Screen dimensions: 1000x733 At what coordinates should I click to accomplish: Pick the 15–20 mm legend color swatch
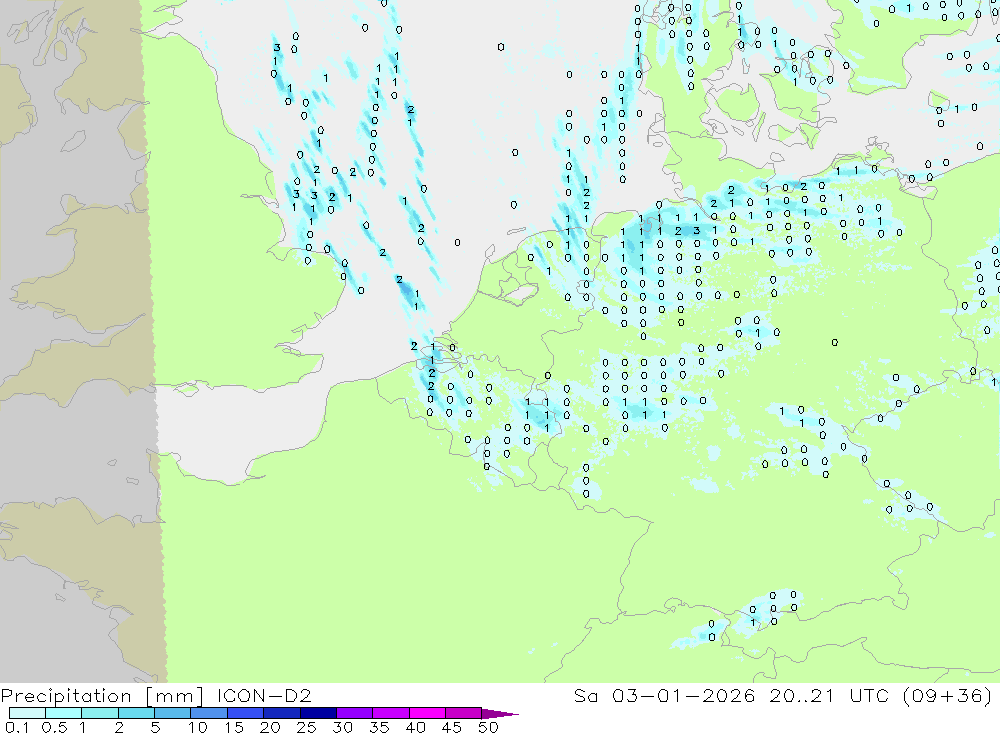pos(246,713)
